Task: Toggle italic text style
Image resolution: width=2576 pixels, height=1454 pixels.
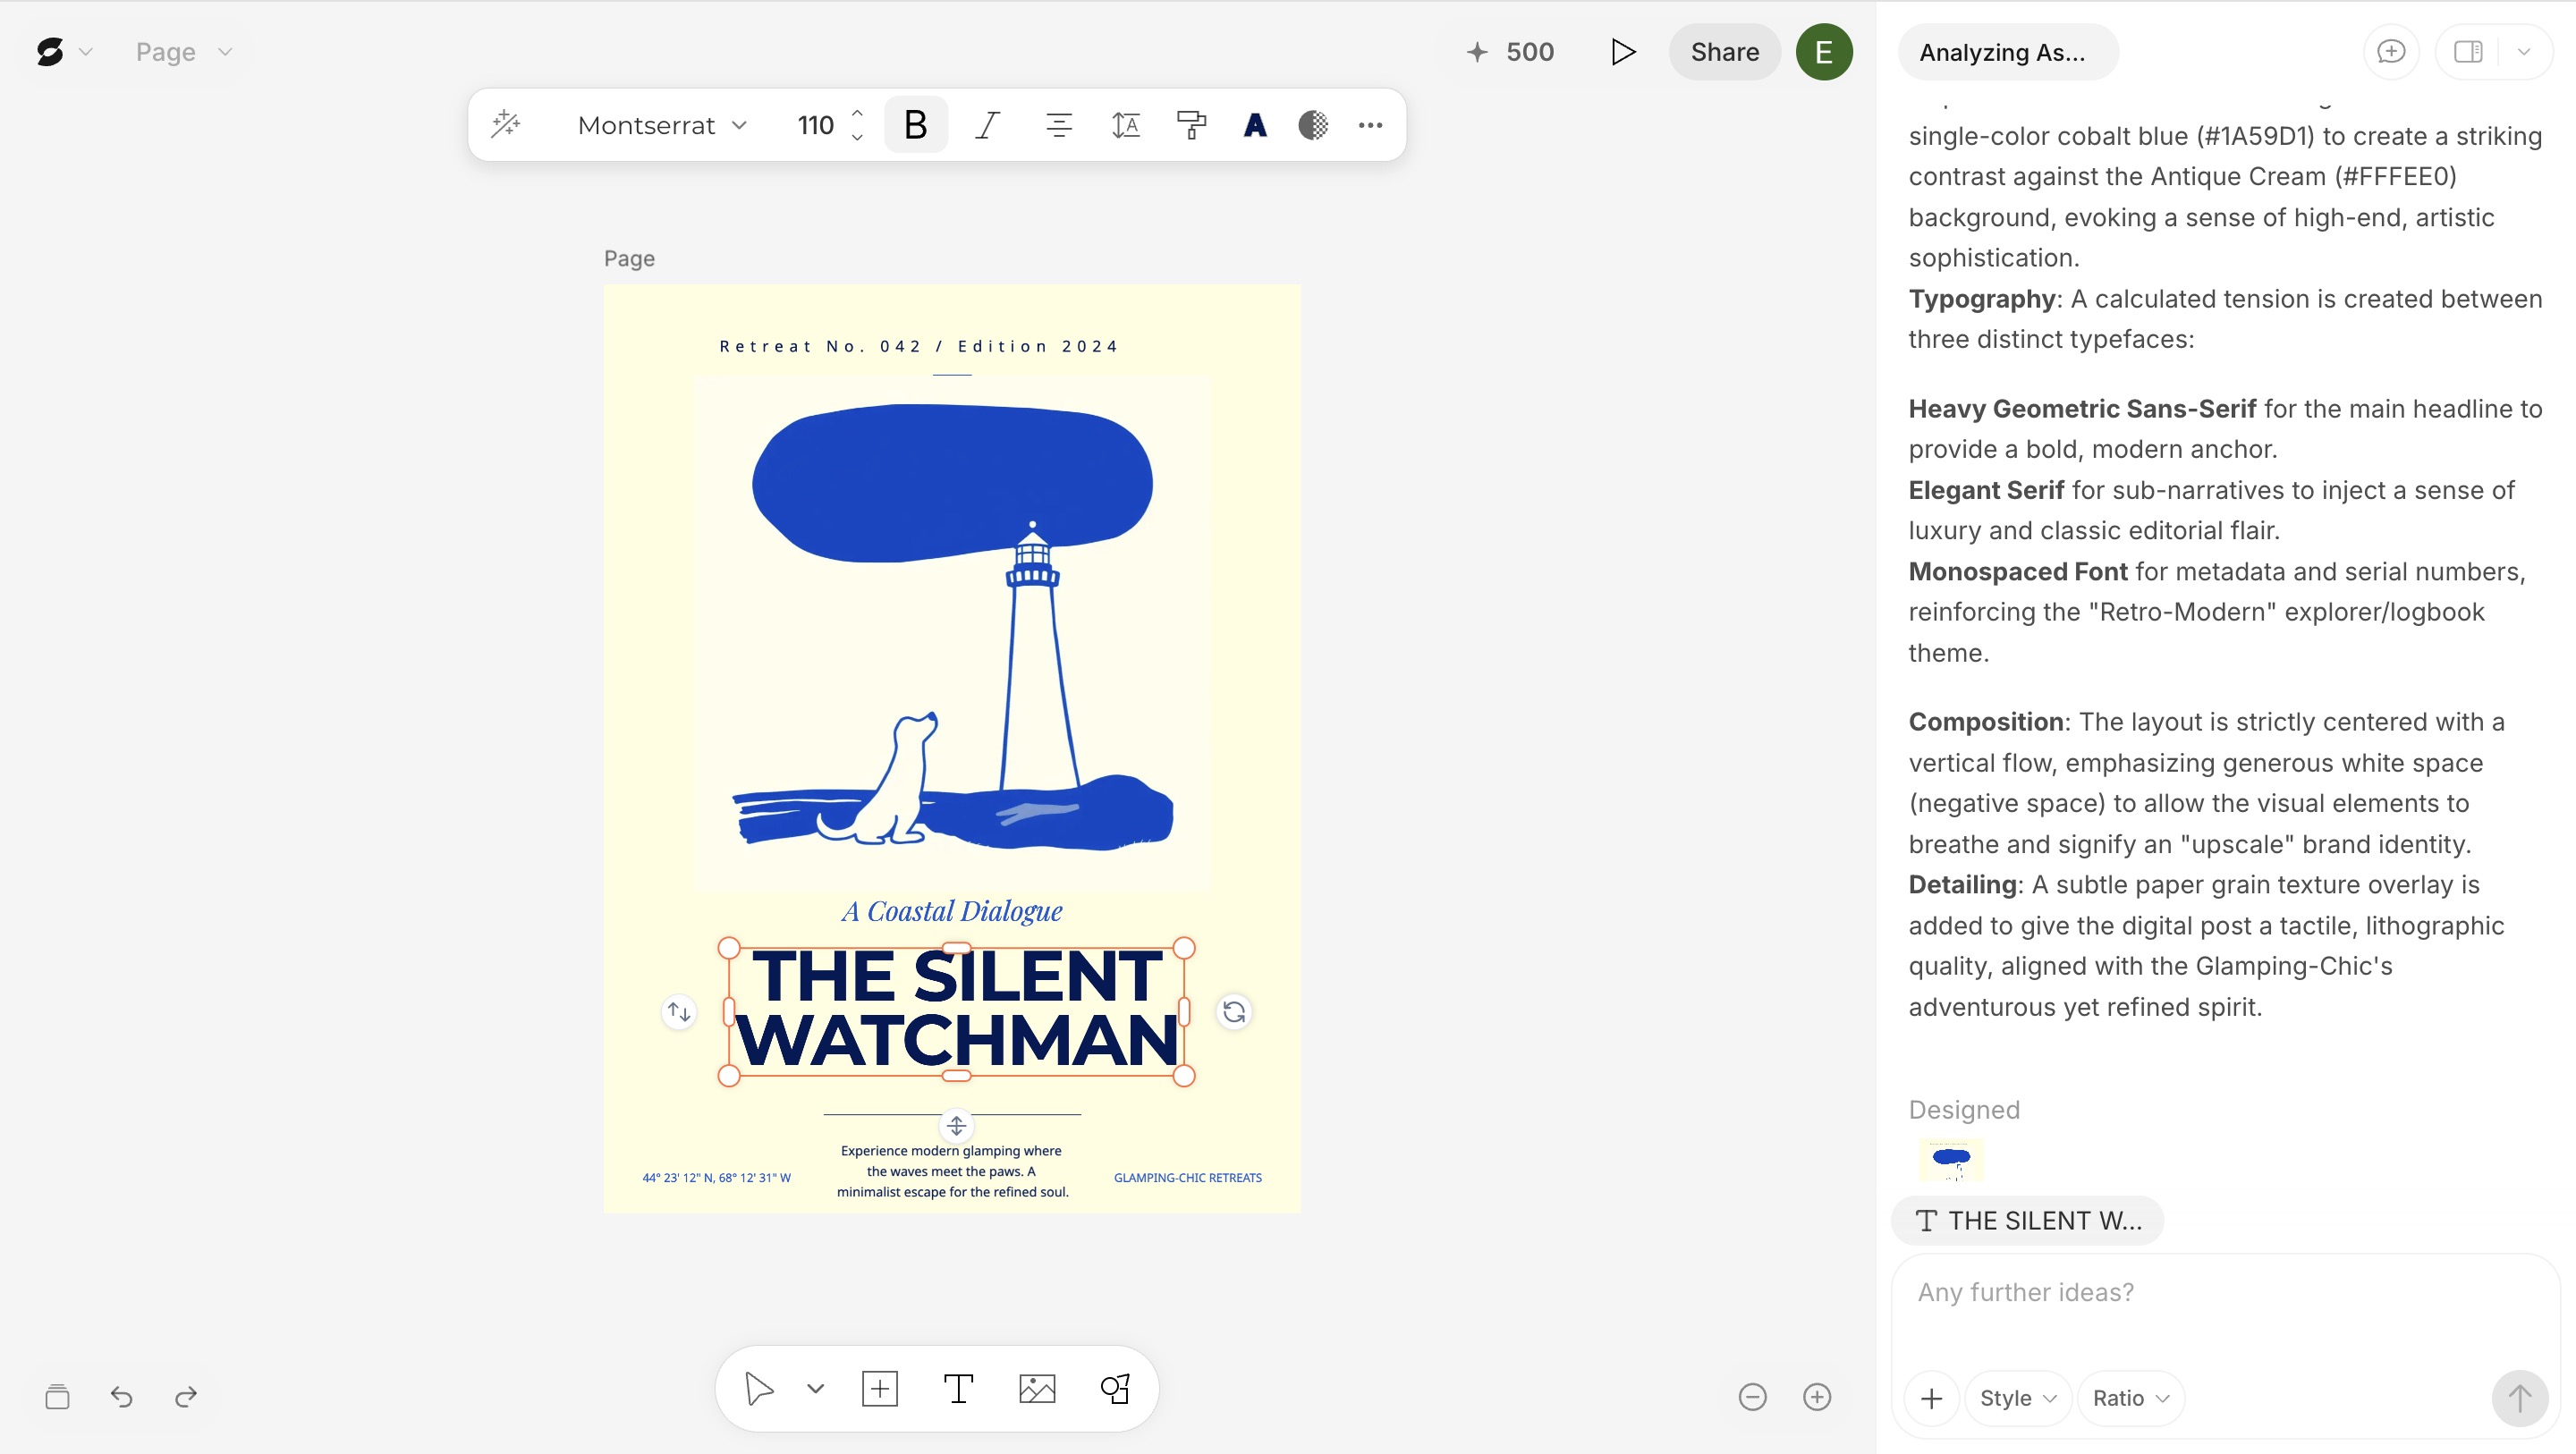Action: click(x=987, y=125)
